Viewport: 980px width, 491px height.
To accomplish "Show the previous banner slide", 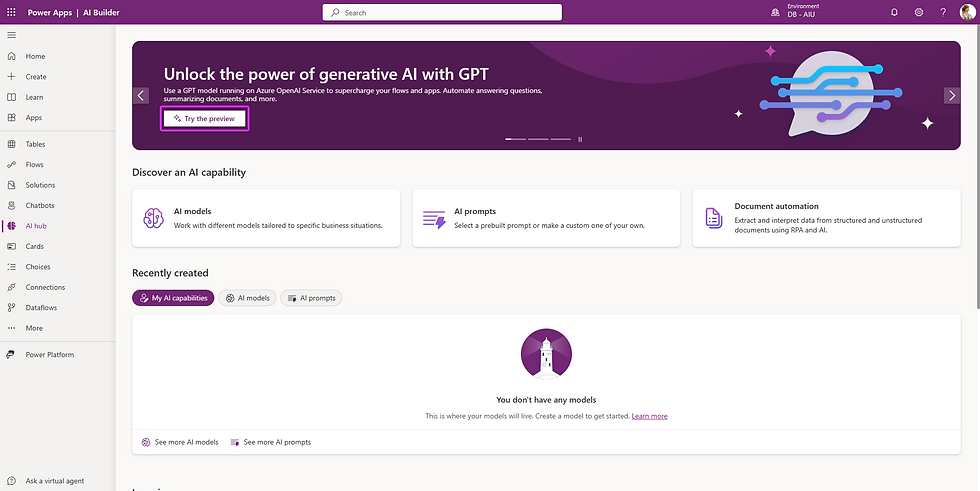I will (x=141, y=96).
